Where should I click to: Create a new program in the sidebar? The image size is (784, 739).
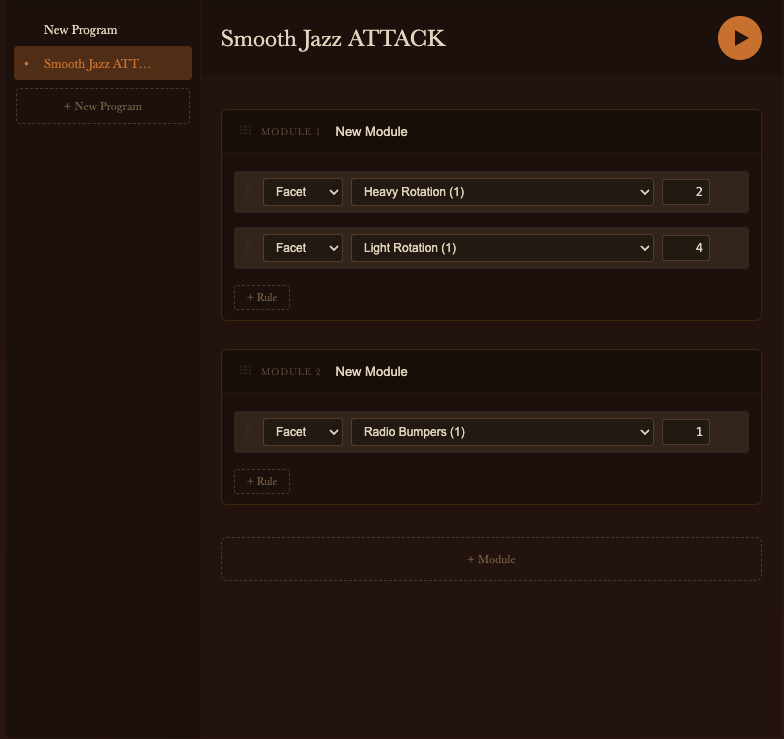pyautogui.click(x=102, y=106)
